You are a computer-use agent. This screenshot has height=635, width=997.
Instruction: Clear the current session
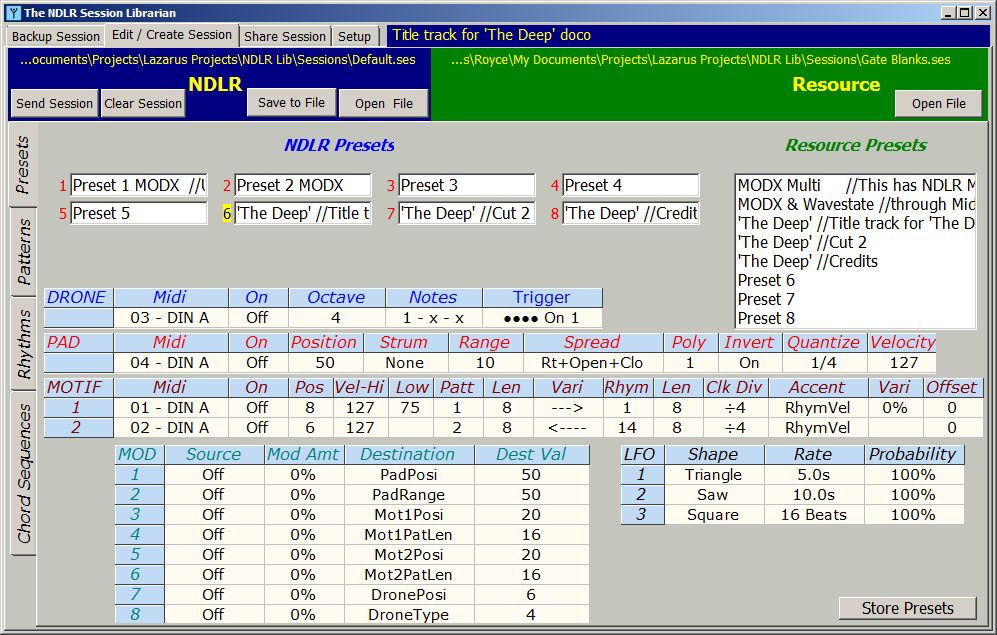142,102
